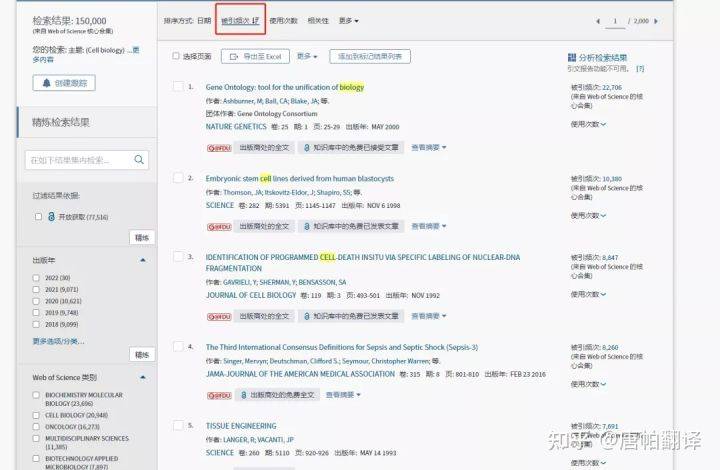Open free publisher full text for Sepsis-3 result

277,395
